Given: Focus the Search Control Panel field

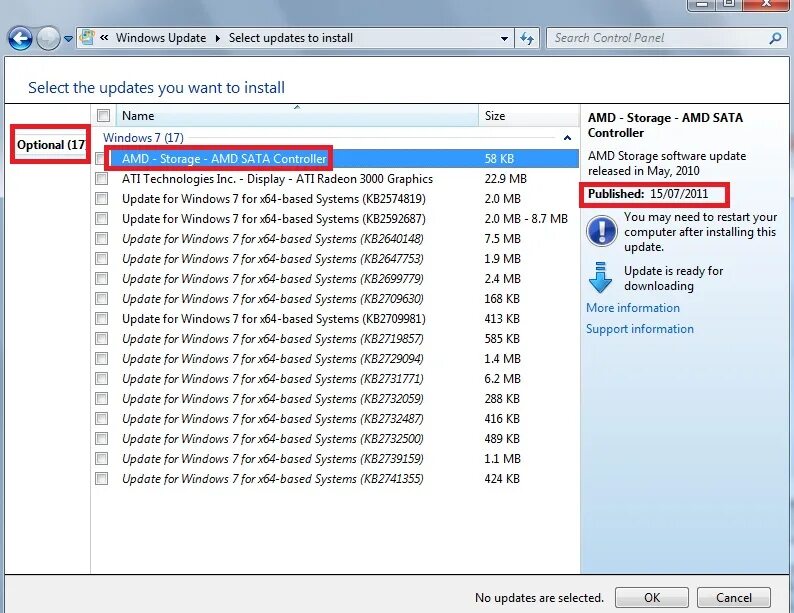Looking at the screenshot, I should tap(665, 38).
